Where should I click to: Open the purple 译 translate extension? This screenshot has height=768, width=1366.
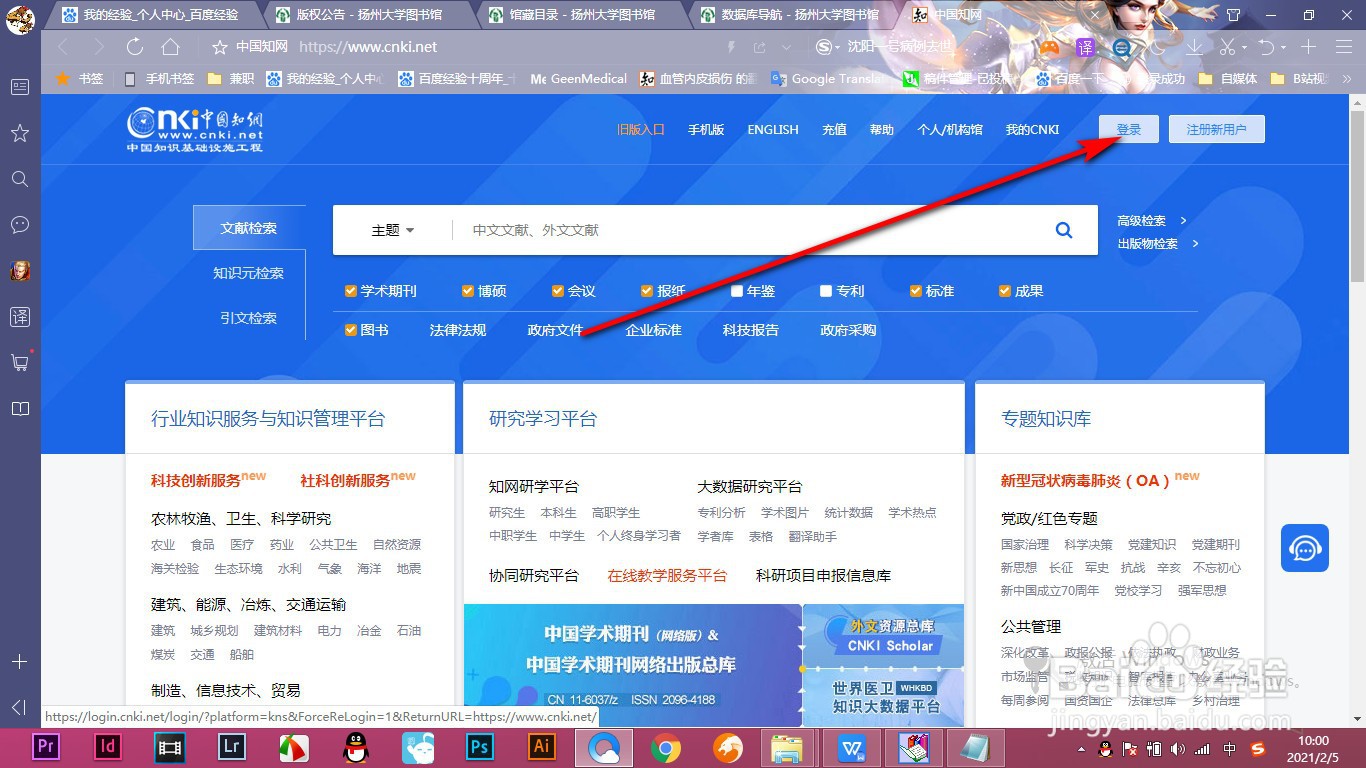(x=1085, y=47)
